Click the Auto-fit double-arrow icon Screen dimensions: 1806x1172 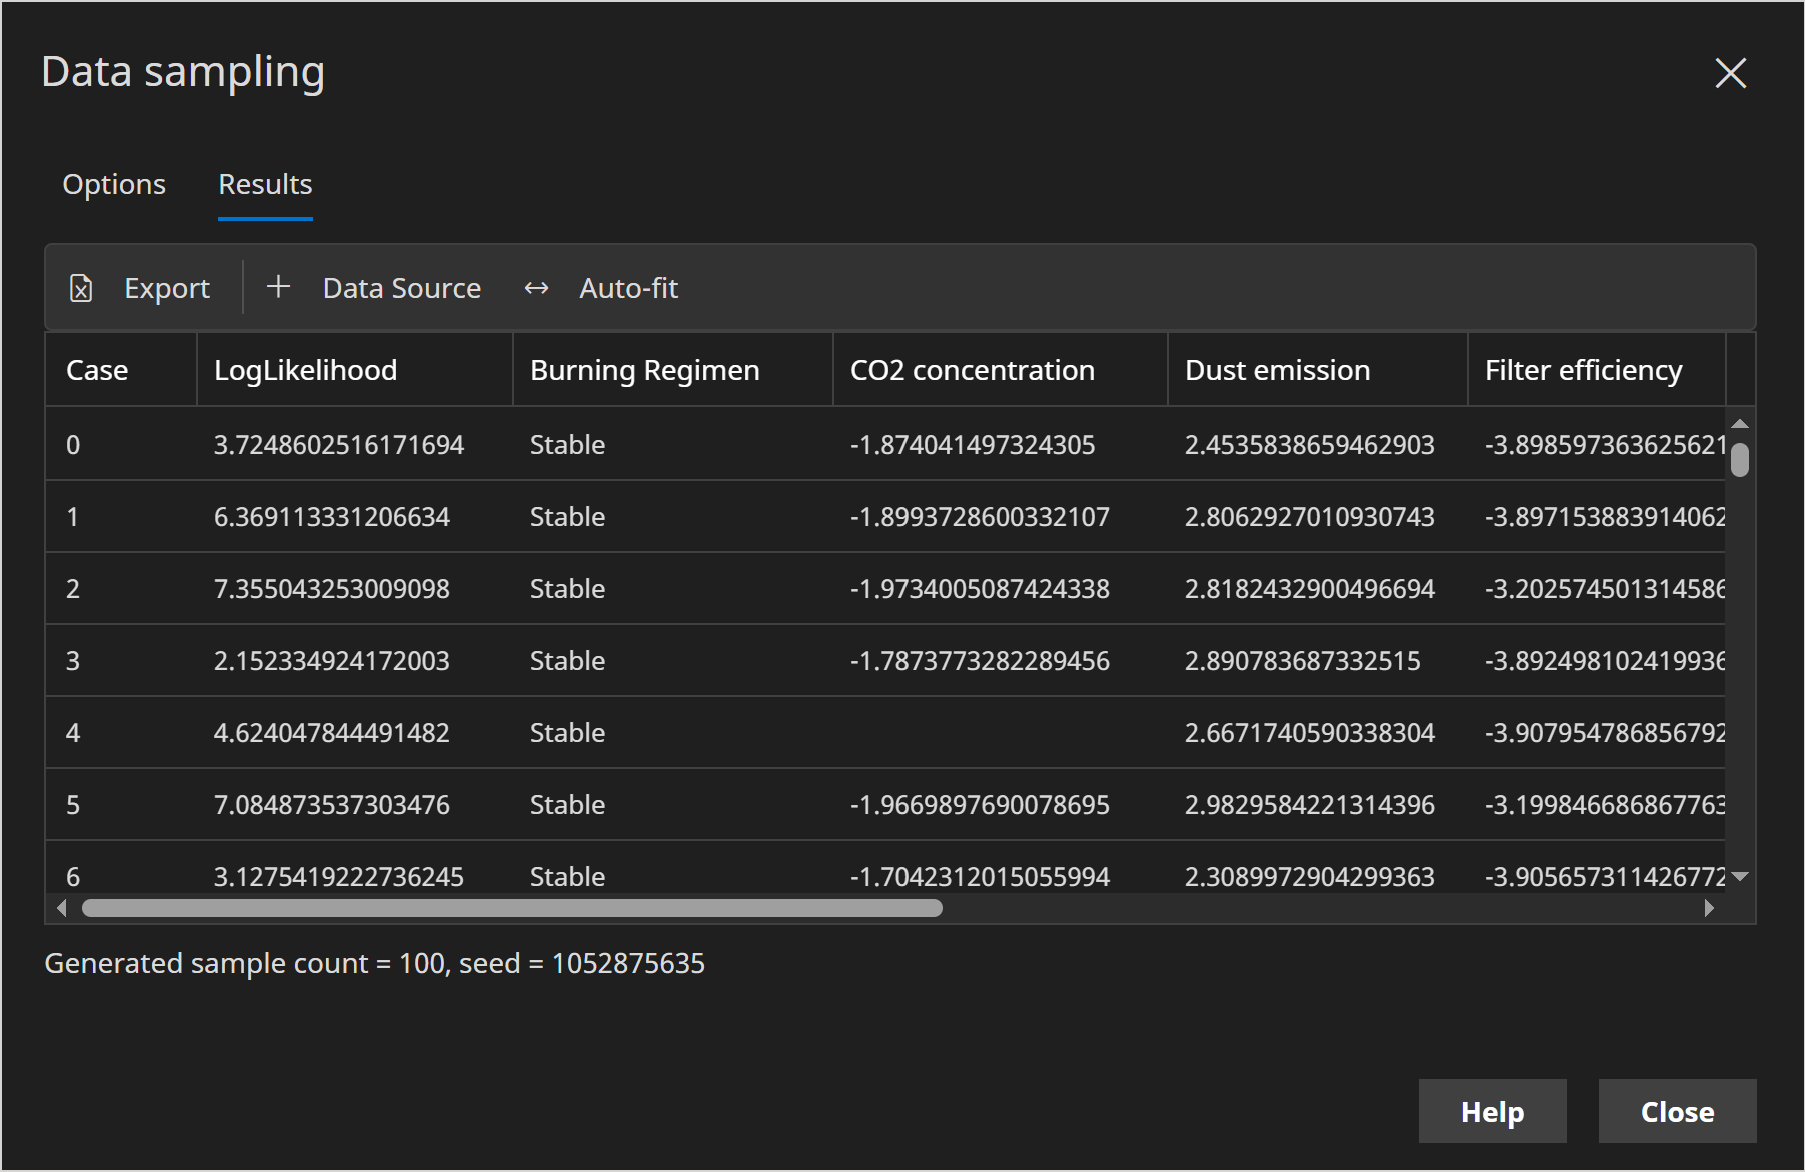(536, 288)
